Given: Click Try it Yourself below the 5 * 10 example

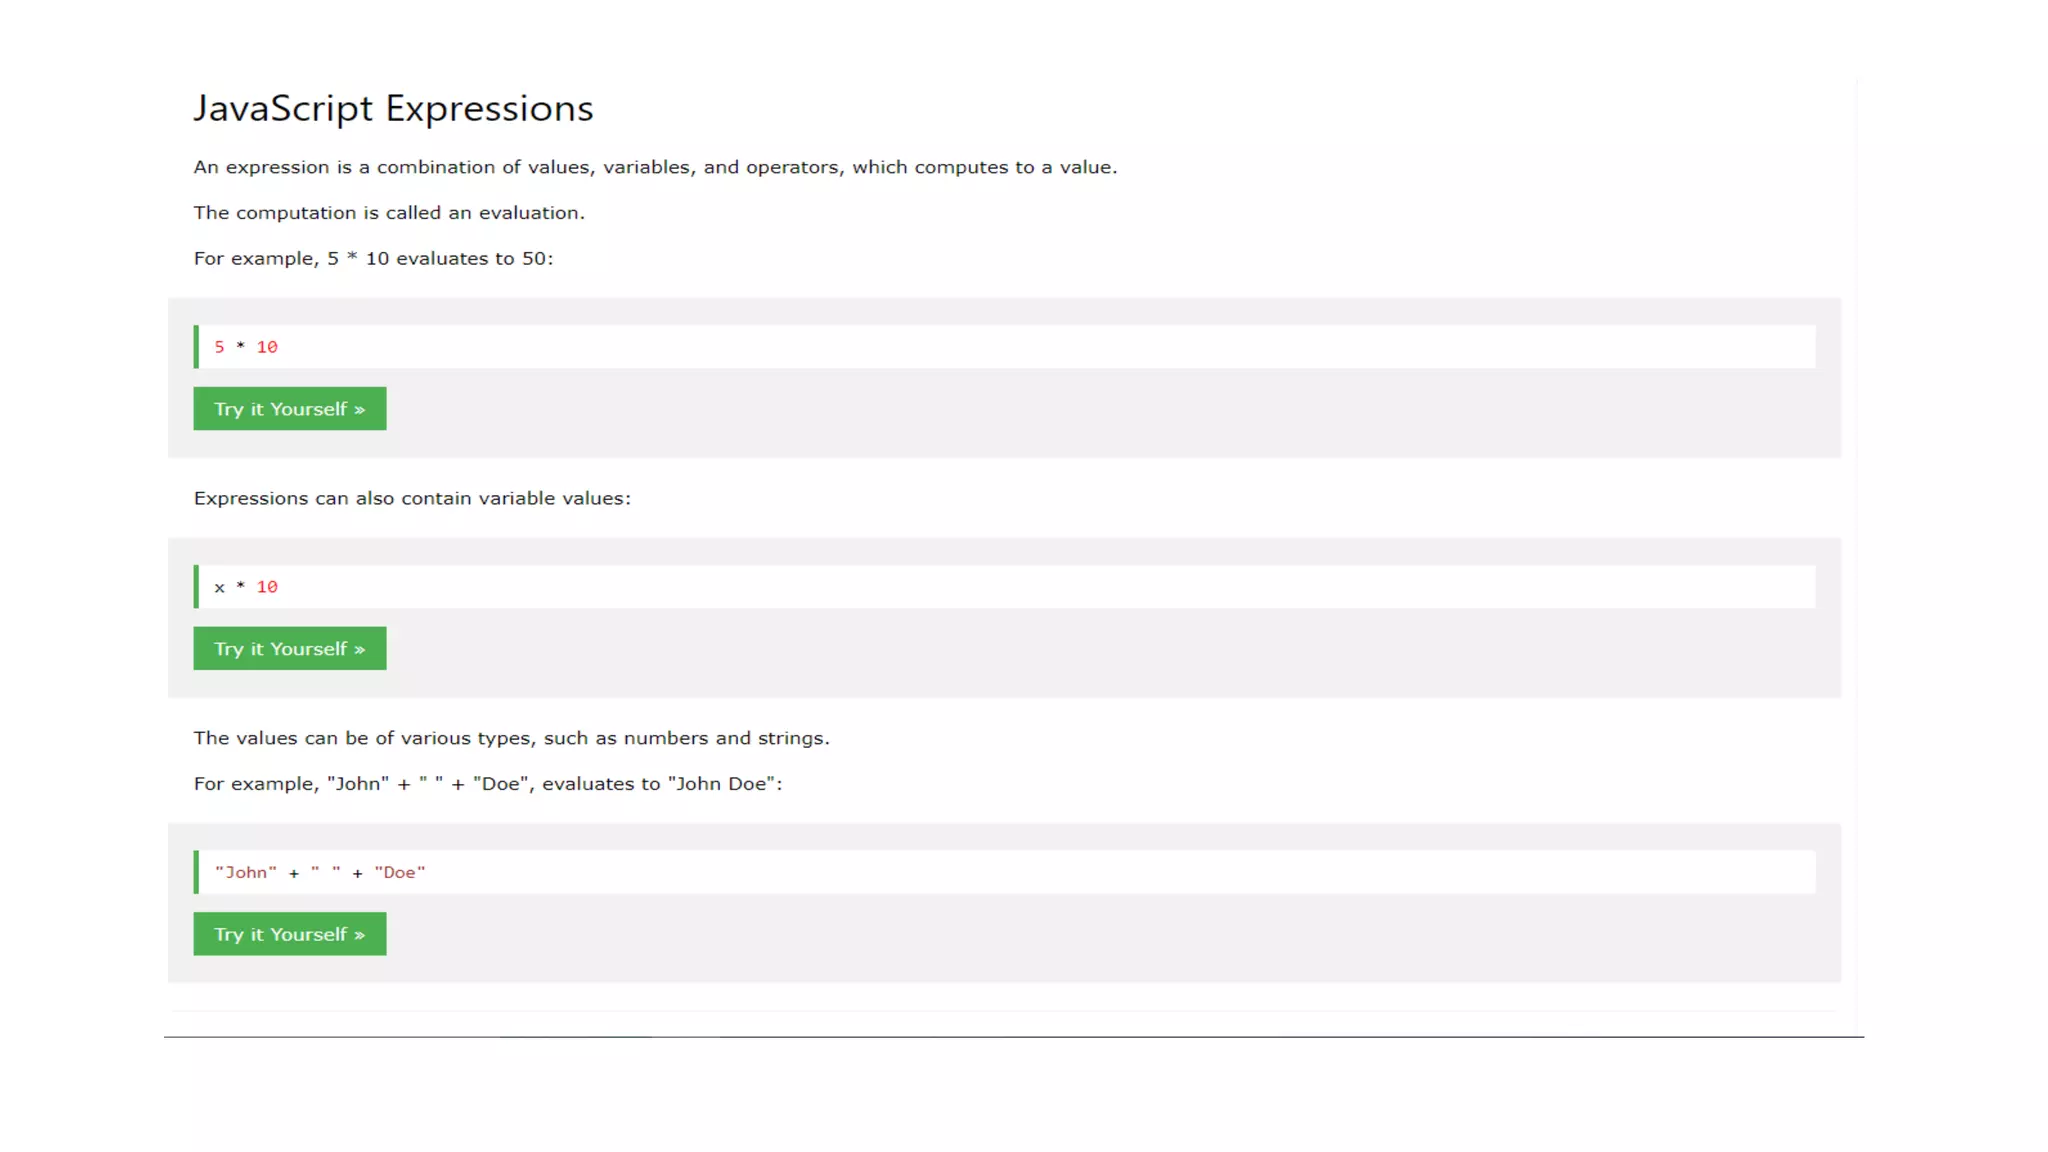Looking at the screenshot, I should pos(289,409).
